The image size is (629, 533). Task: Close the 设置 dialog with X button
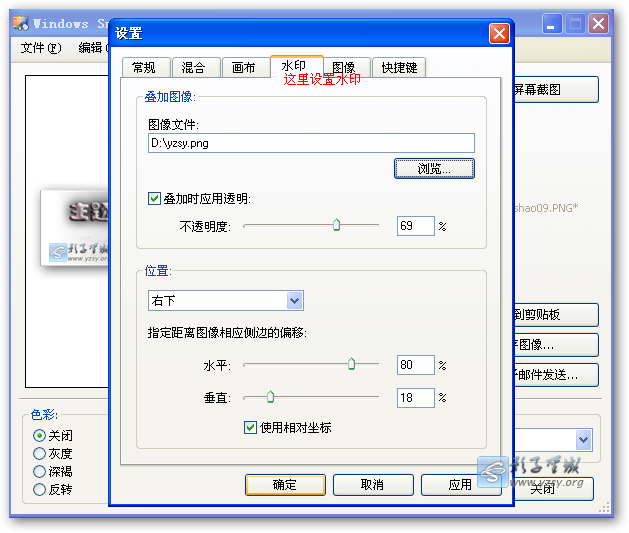[x=499, y=33]
